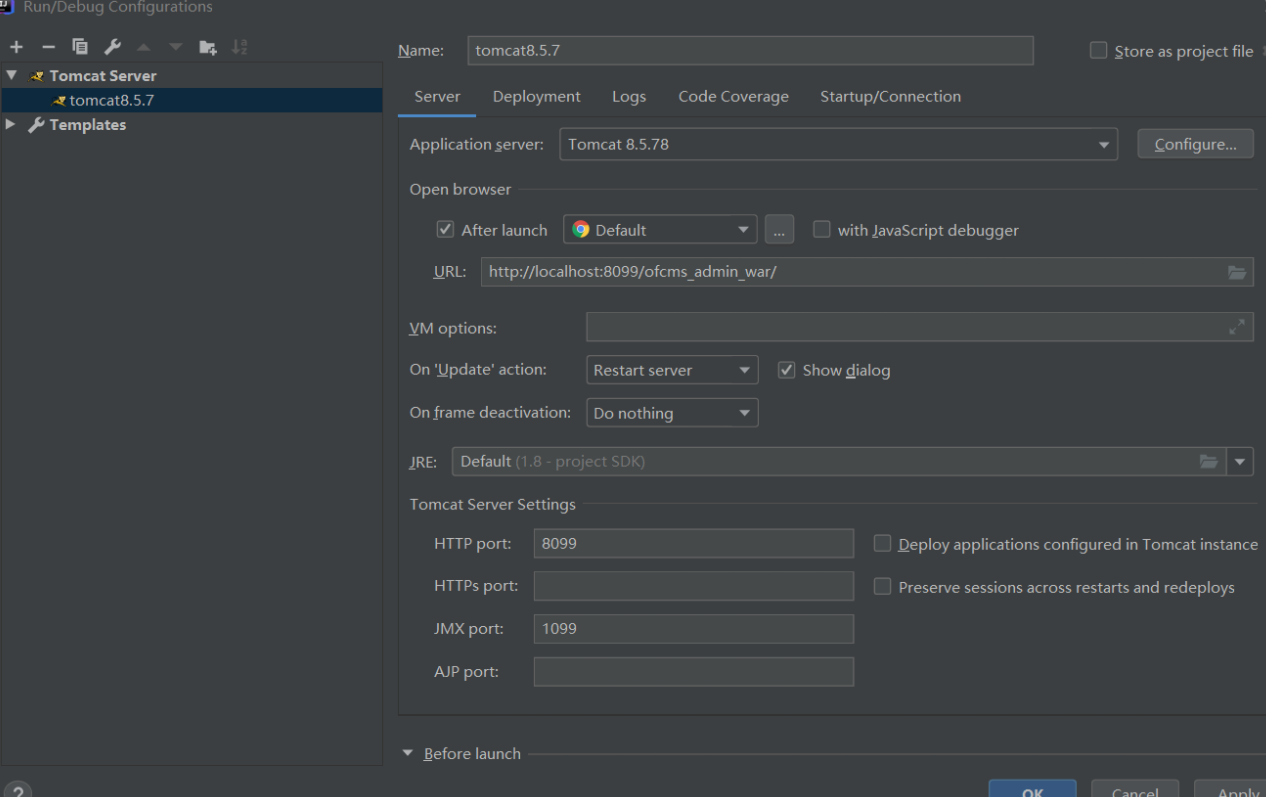Toggle Show dialog checkbox
The image size is (1266, 797).
(786, 370)
